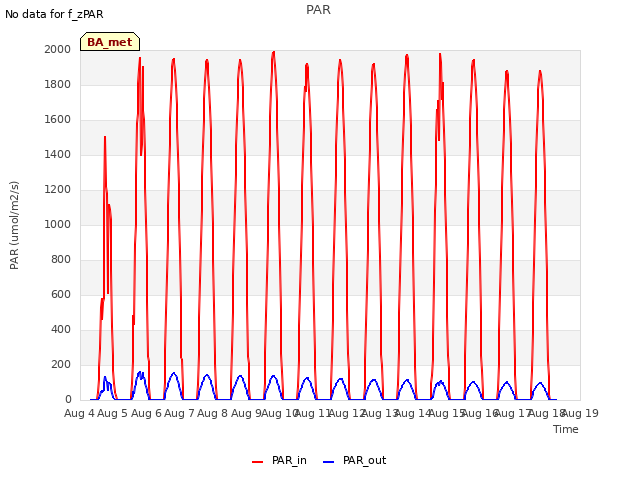Viewport: 640px width, 480px height.
Task: Click the 800 y-axis tick label
Action: pyautogui.click(x=61, y=260)
